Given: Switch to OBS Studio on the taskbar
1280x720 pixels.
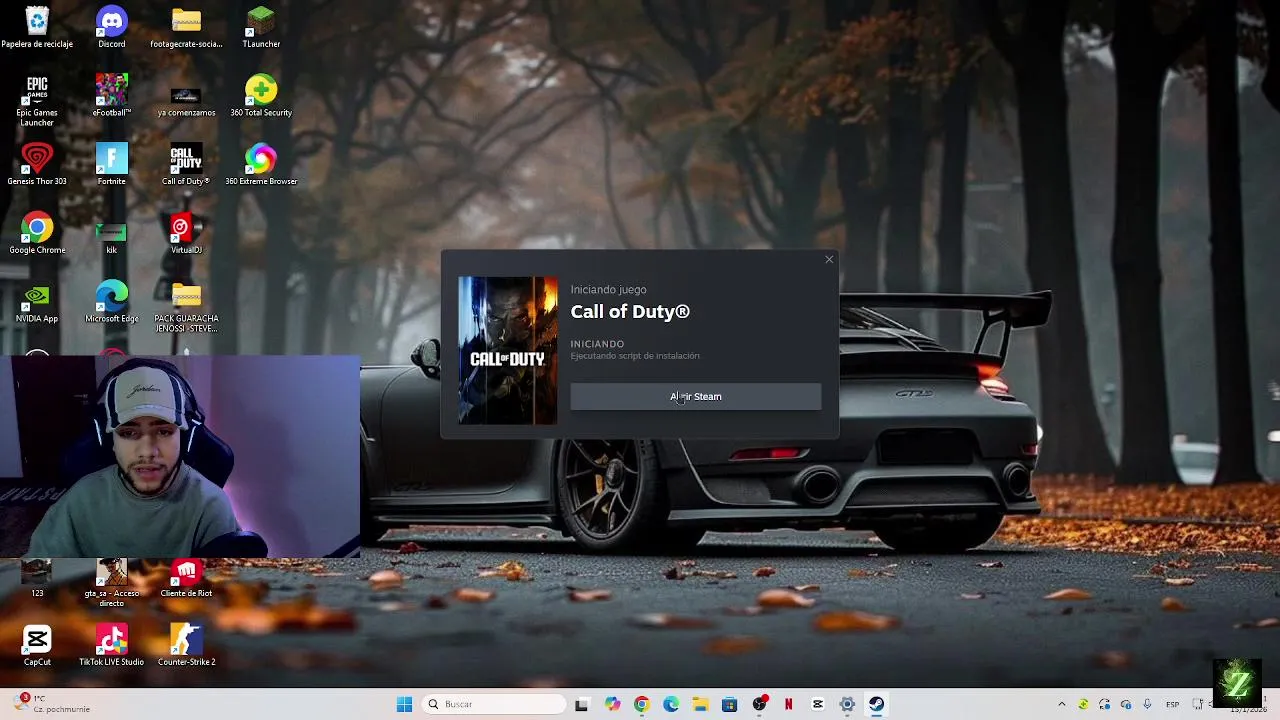Looking at the screenshot, I should [759, 704].
